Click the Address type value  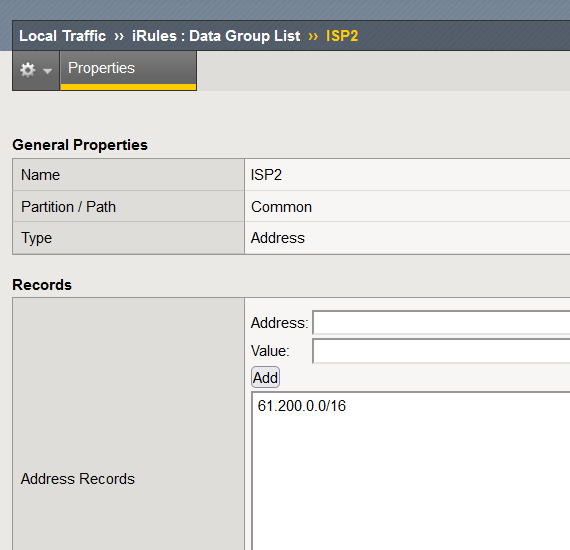click(278, 238)
